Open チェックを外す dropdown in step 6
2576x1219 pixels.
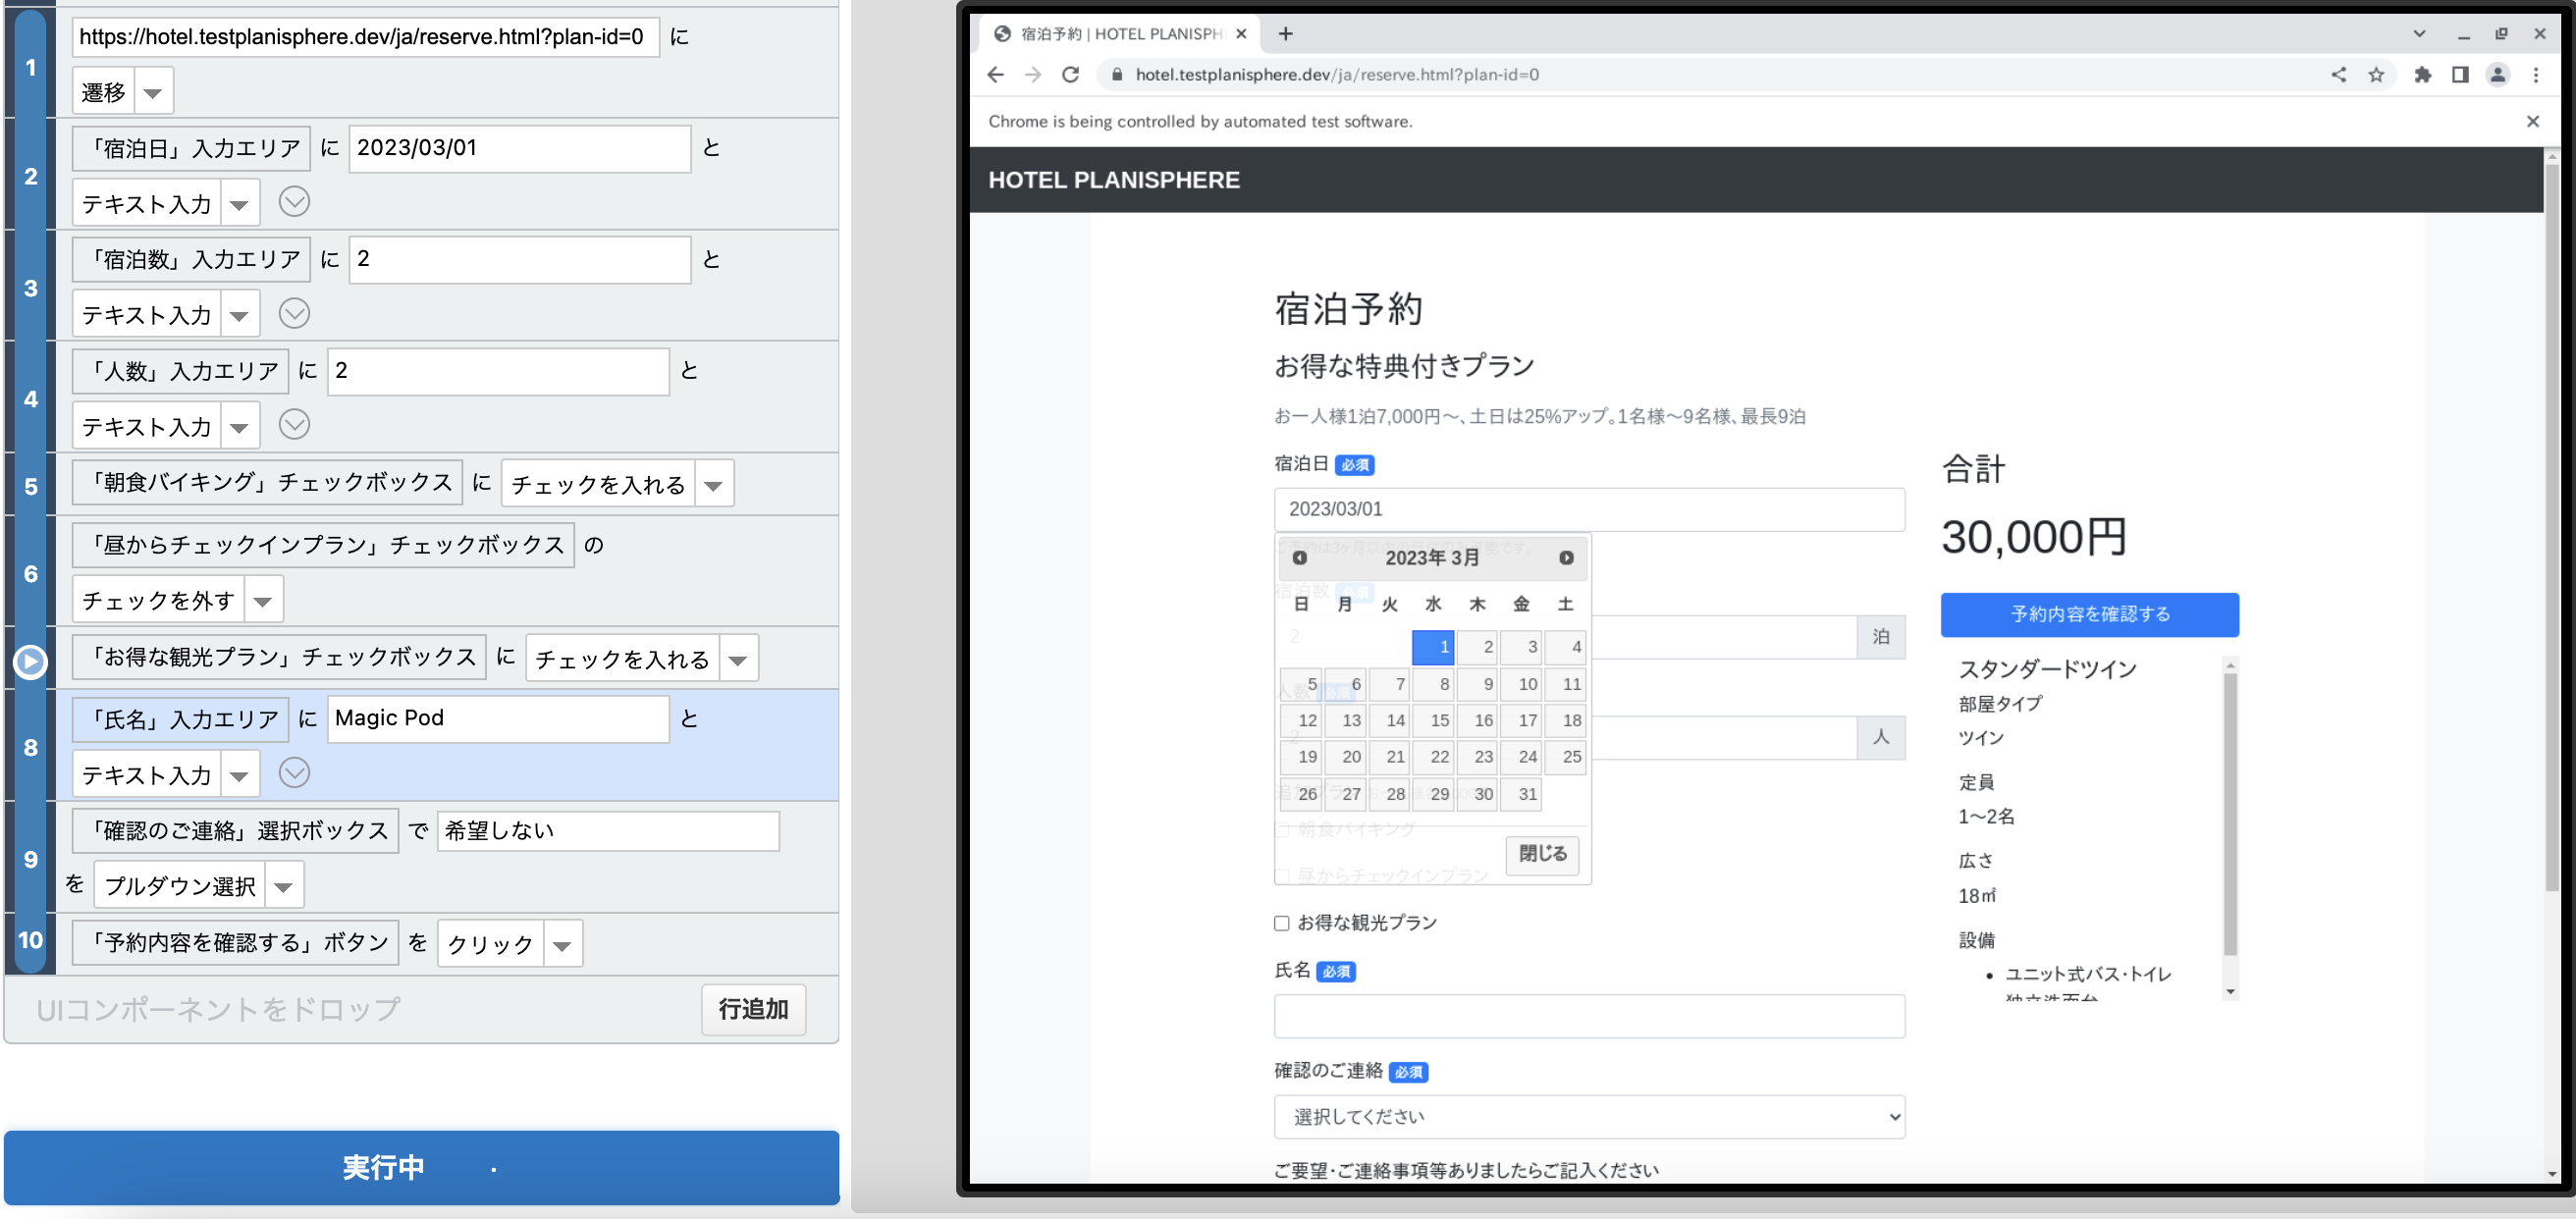click(263, 600)
